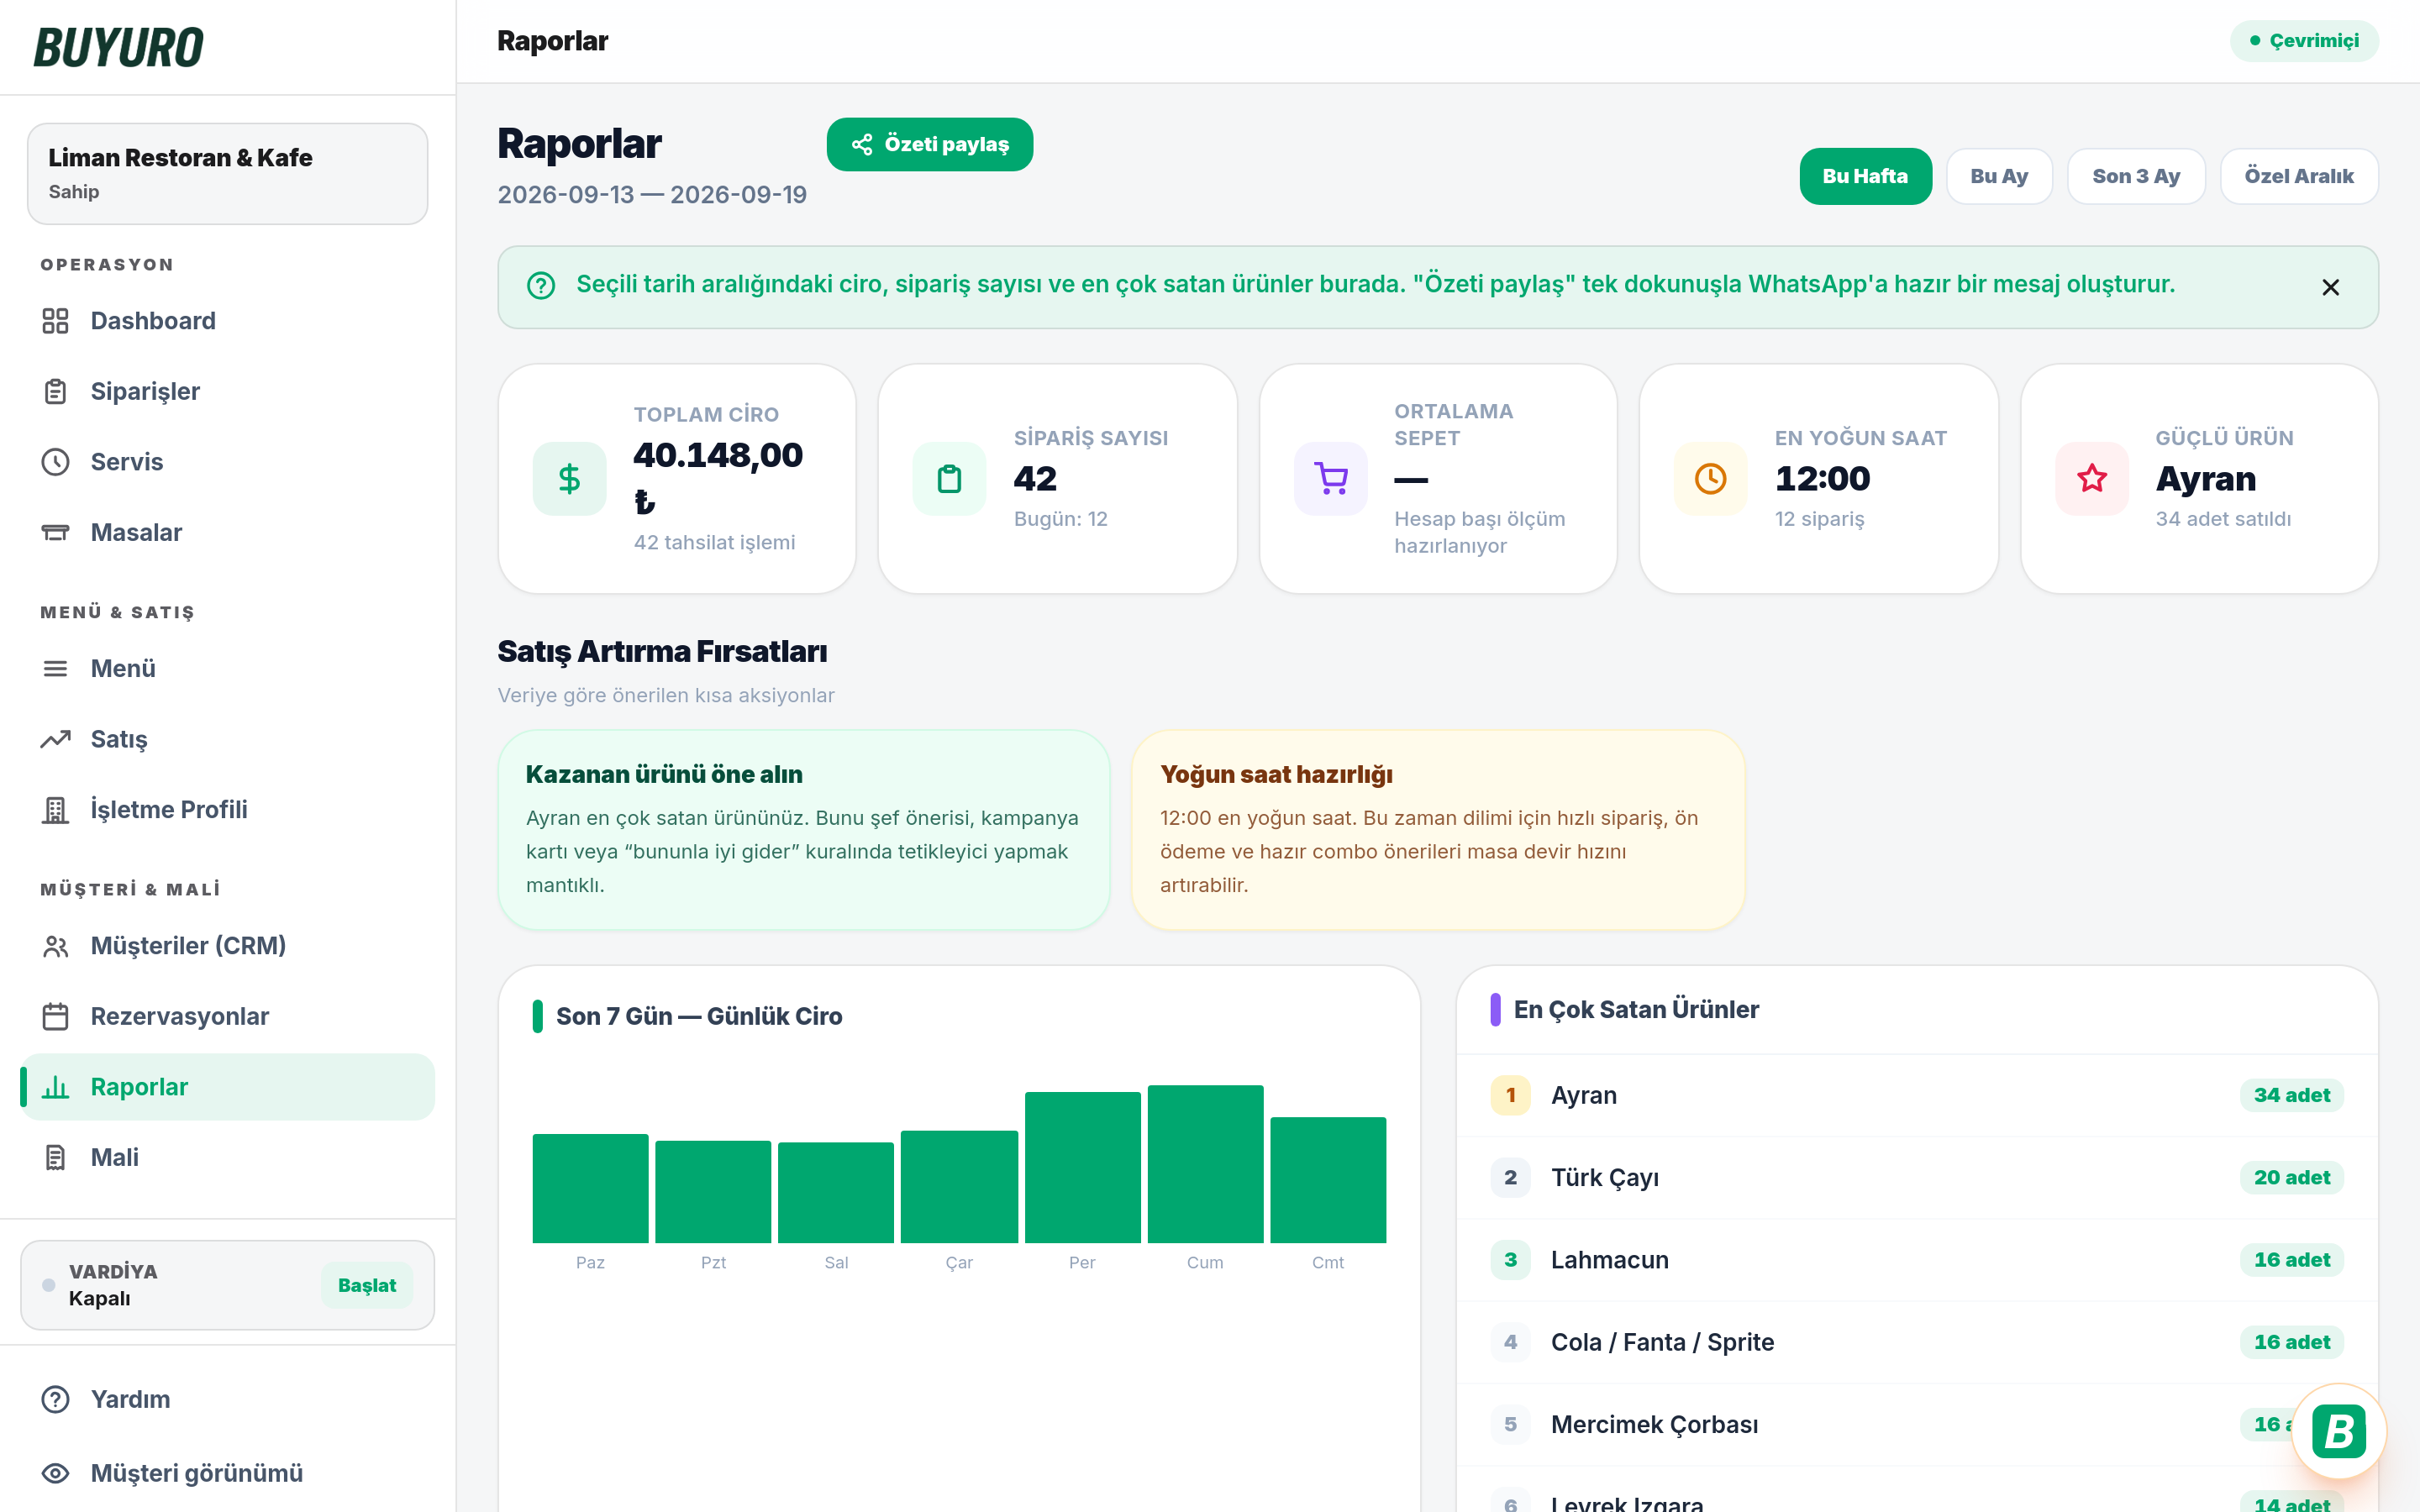
Task: Click the Menü hamburger icon
Action: 55,668
